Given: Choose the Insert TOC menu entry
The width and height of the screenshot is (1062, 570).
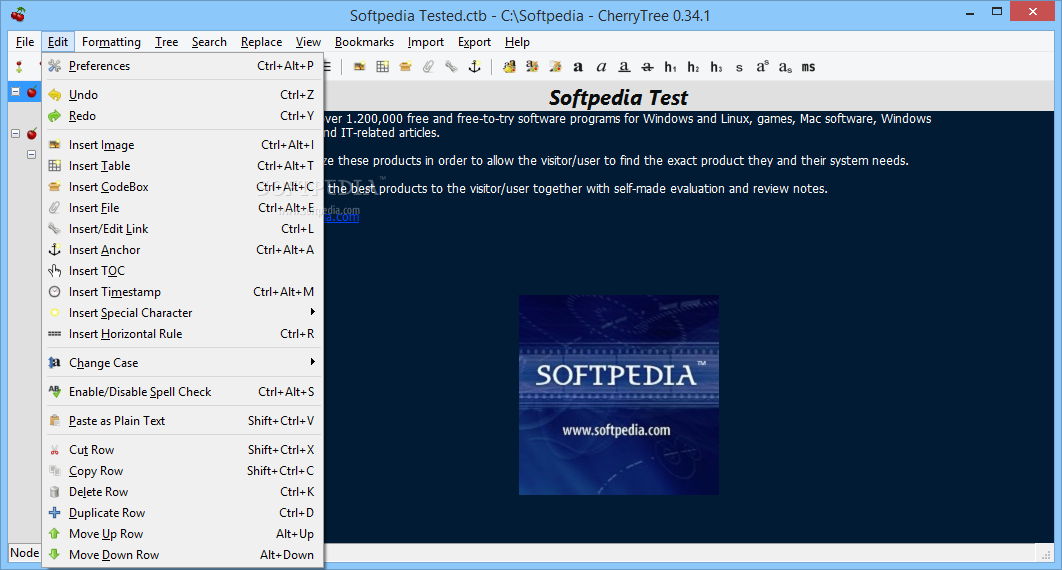Looking at the screenshot, I should click(183, 271).
